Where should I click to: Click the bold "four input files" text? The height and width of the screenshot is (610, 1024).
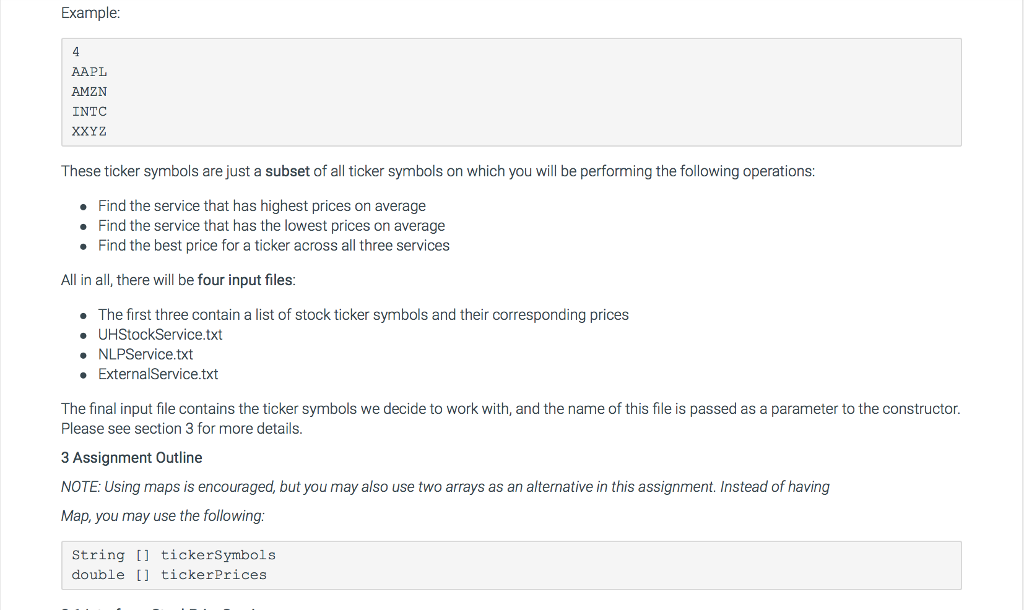[x=246, y=280]
